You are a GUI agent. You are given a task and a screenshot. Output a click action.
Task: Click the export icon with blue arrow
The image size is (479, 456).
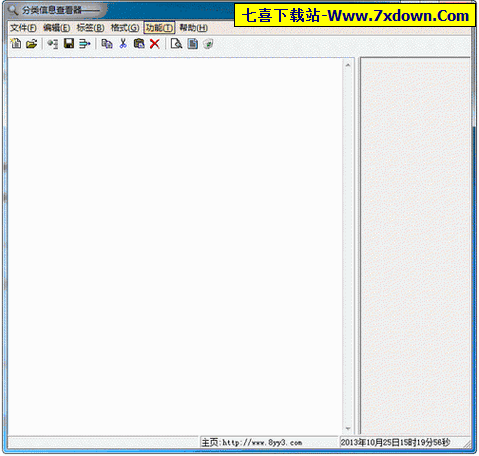pyautogui.click(x=85, y=44)
